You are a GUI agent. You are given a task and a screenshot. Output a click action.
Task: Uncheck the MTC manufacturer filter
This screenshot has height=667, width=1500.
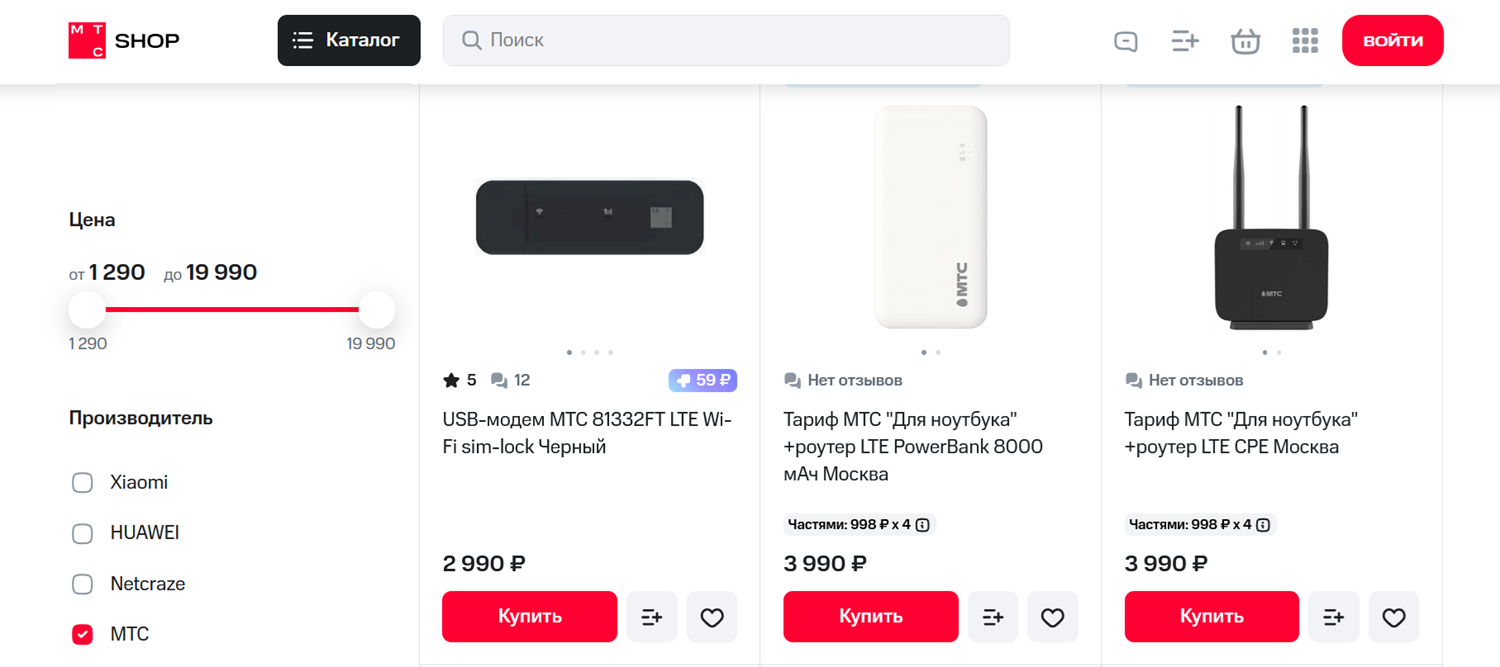pos(82,634)
